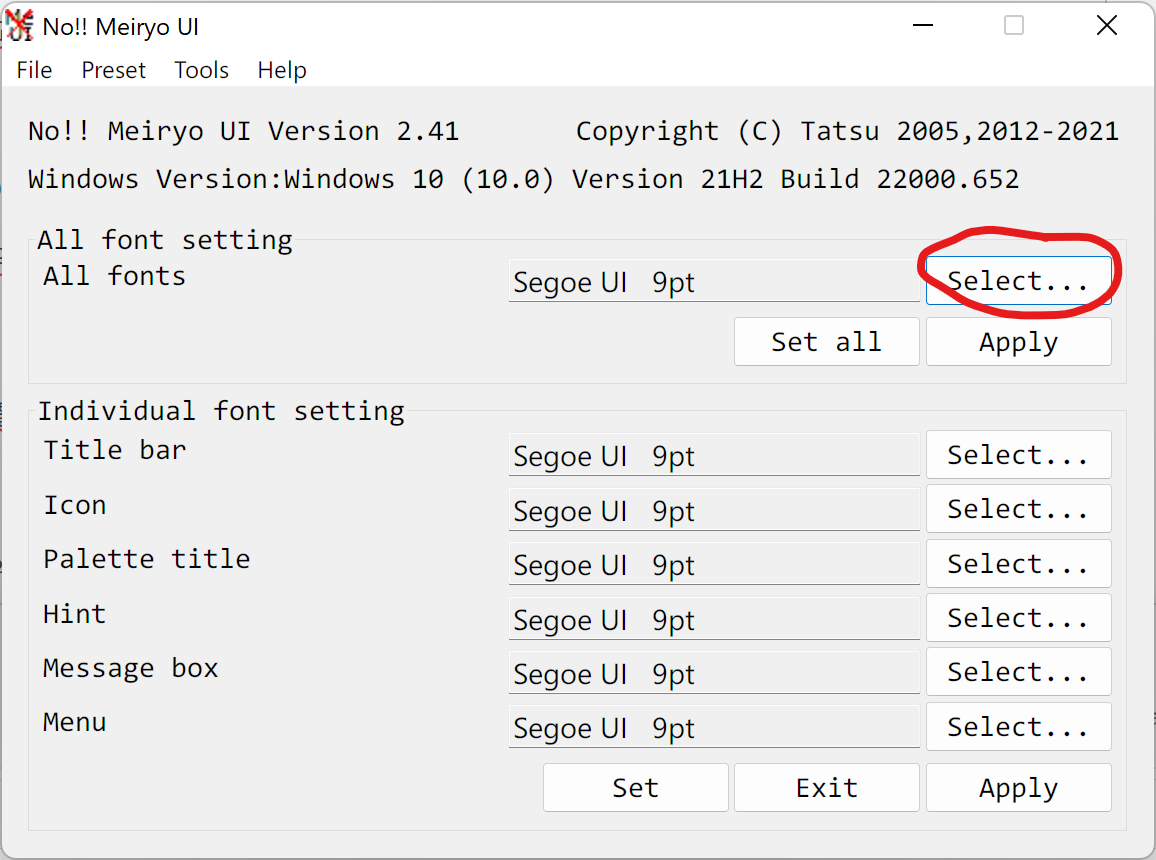This screenshot has height=860, width=1156.
Task: Click the 'Windows Version:Windows 10' text line
Action: click(x=523, y=179)
